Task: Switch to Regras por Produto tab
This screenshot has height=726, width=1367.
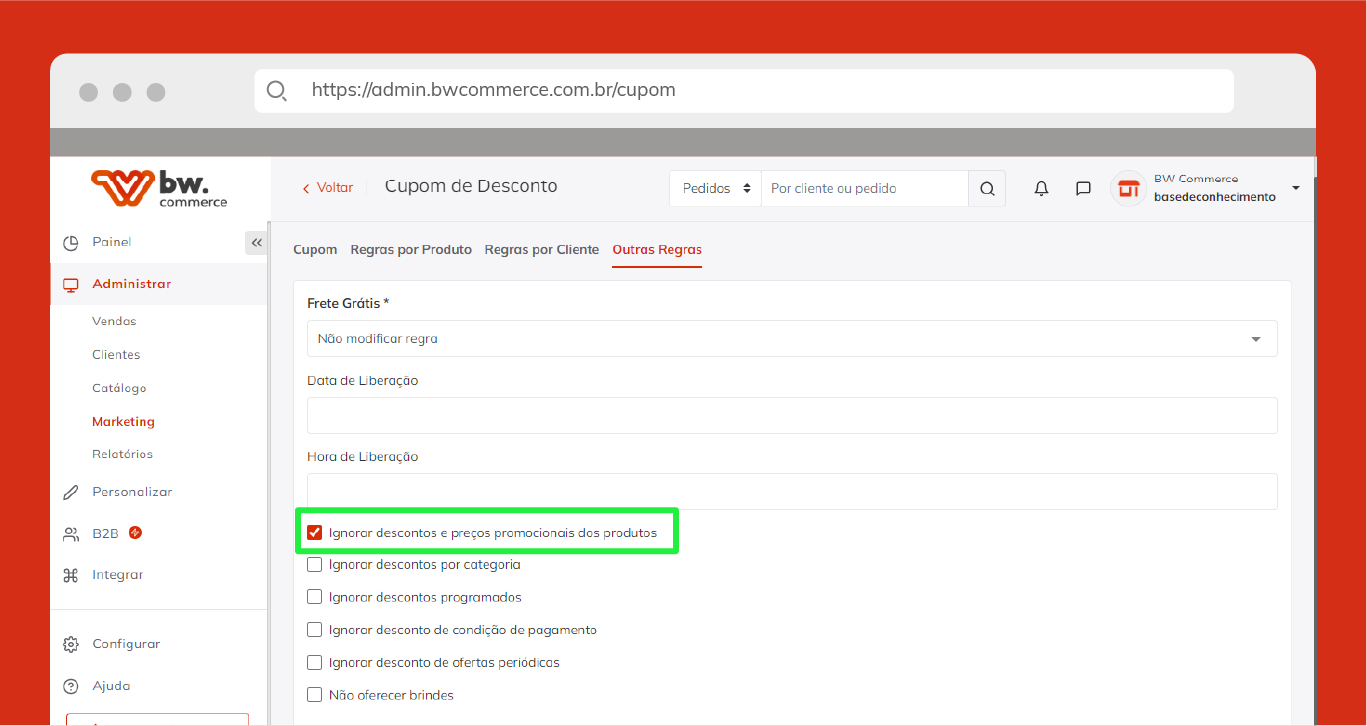Action: point(411,250)
